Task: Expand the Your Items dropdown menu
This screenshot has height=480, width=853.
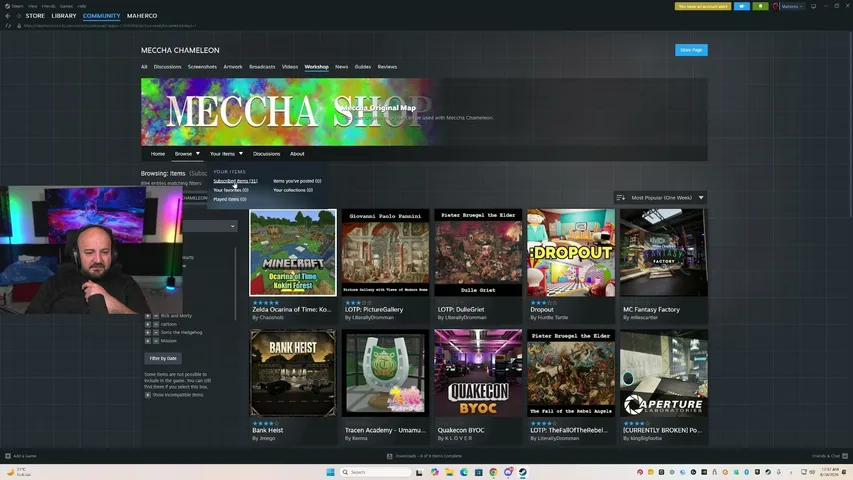Action: coord(226,153)
